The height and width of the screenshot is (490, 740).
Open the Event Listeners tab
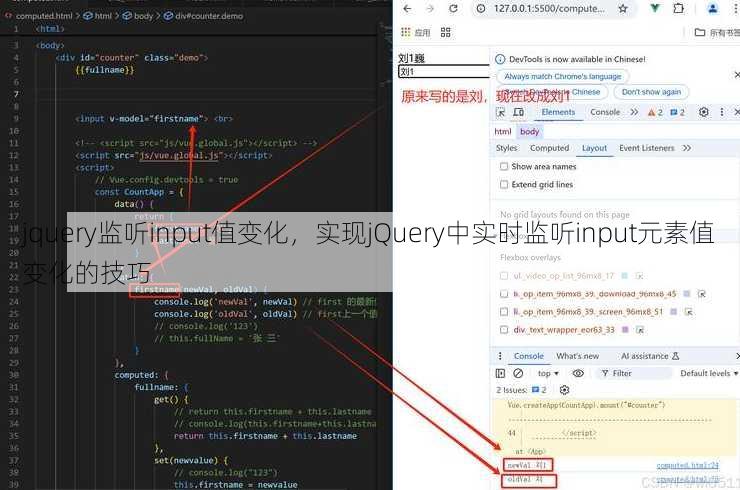click(x=647, y=148)
